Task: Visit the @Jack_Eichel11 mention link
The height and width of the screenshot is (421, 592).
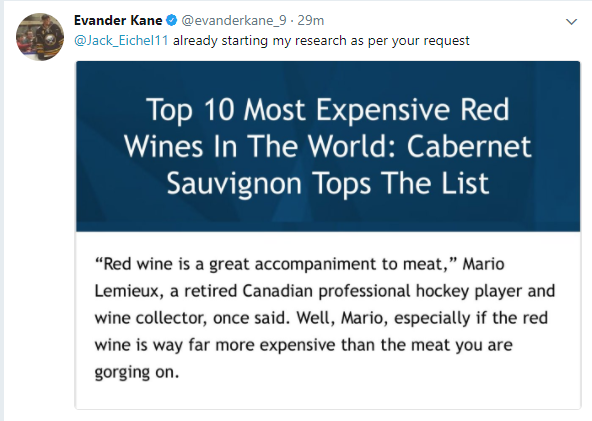Action: [121, 40]
